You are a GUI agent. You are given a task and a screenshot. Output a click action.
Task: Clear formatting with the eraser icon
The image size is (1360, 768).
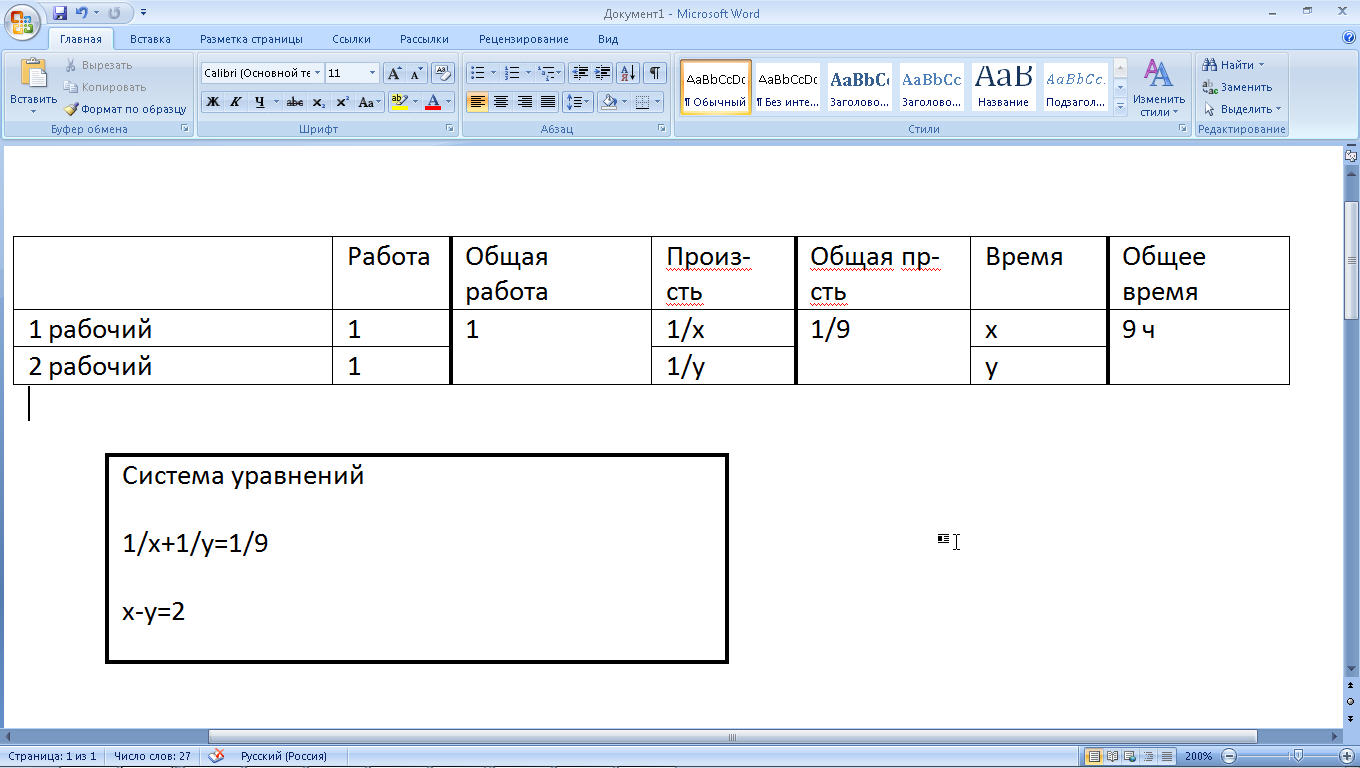[x=443, y=73]
